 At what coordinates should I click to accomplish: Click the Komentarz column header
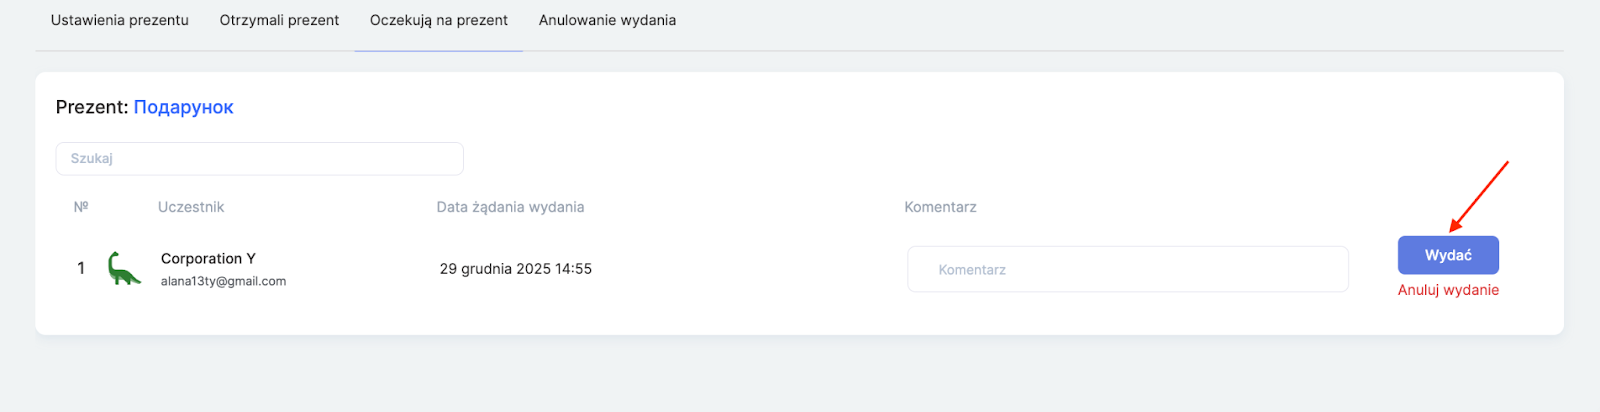940,207
